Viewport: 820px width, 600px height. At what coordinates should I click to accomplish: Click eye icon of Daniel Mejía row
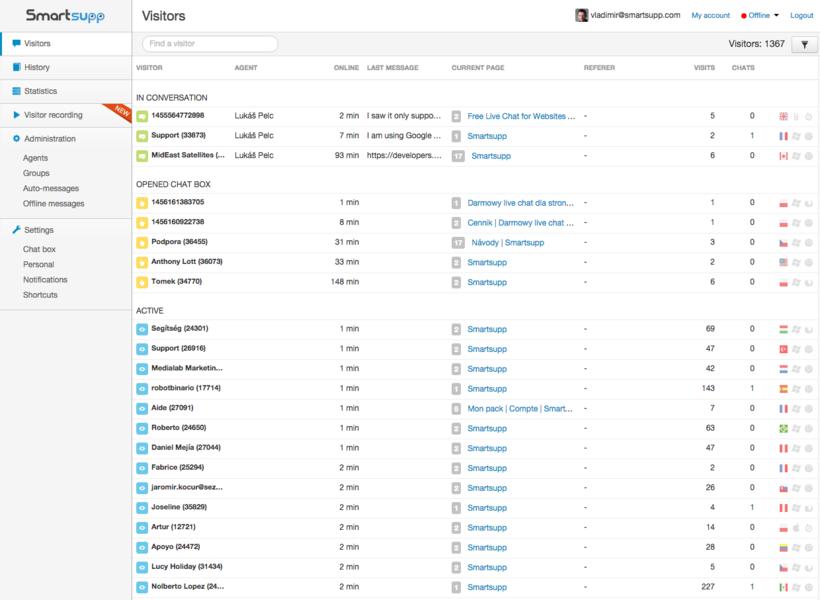[142, 449]
